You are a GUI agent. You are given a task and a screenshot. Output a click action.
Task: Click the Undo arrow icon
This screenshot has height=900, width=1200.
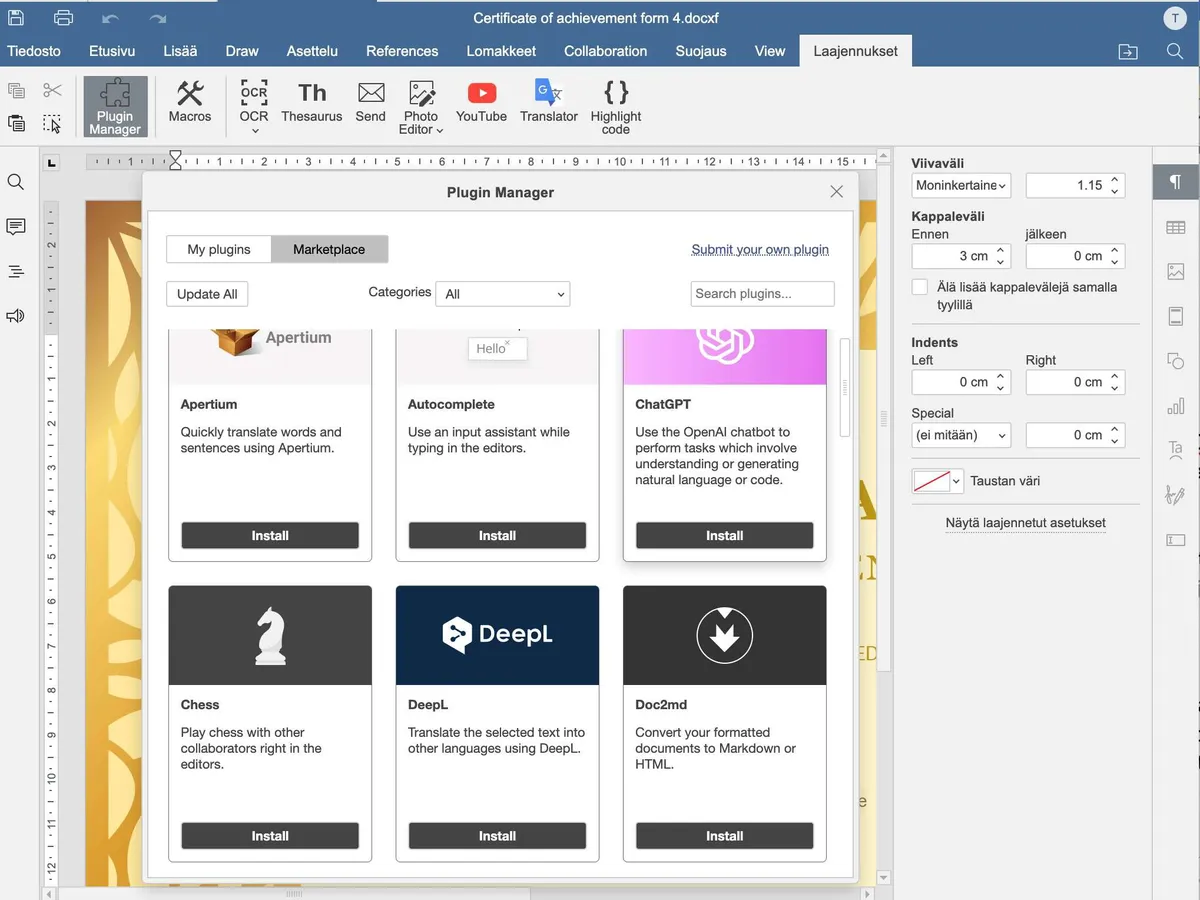click(x=110, y=18)
